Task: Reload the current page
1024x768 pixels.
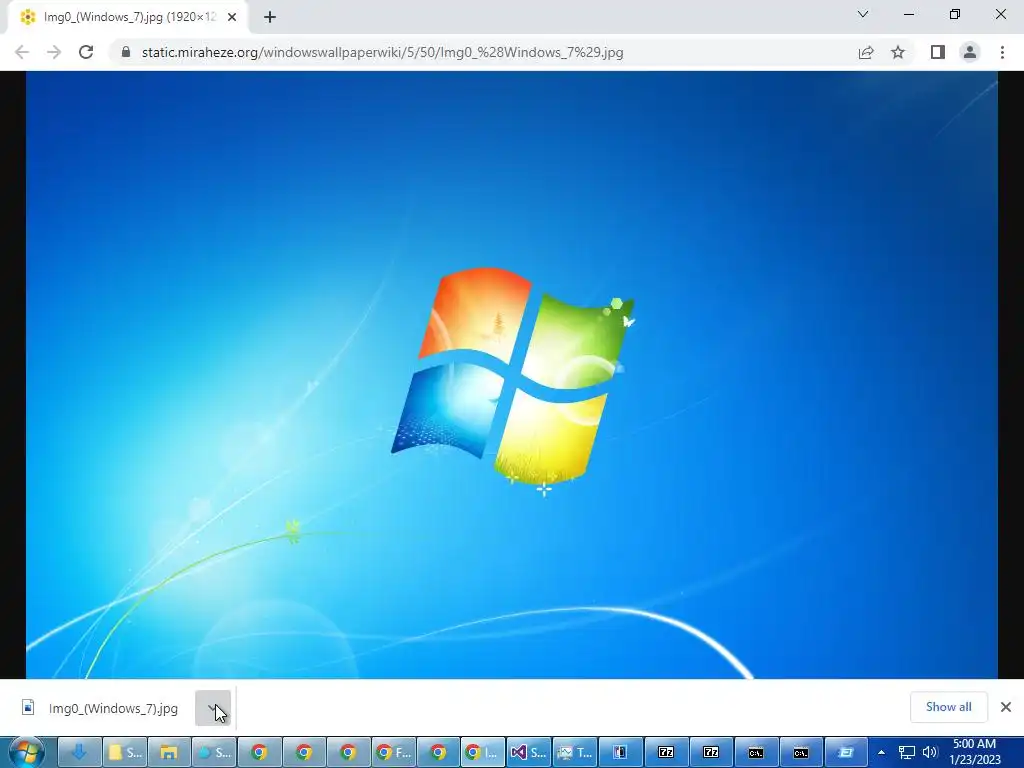Action: click(86, 52)
